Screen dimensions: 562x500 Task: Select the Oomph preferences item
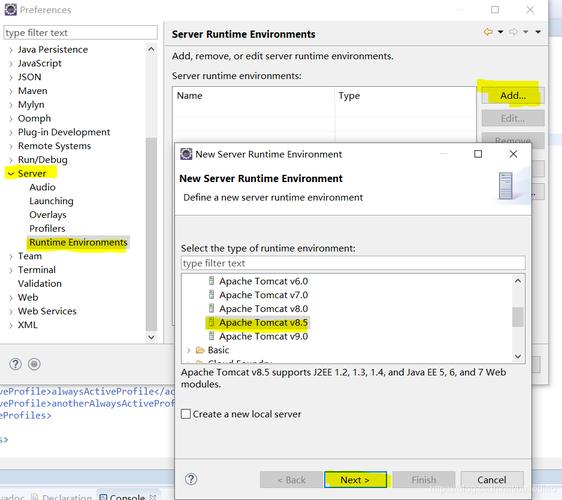click(x=34, y=118)
